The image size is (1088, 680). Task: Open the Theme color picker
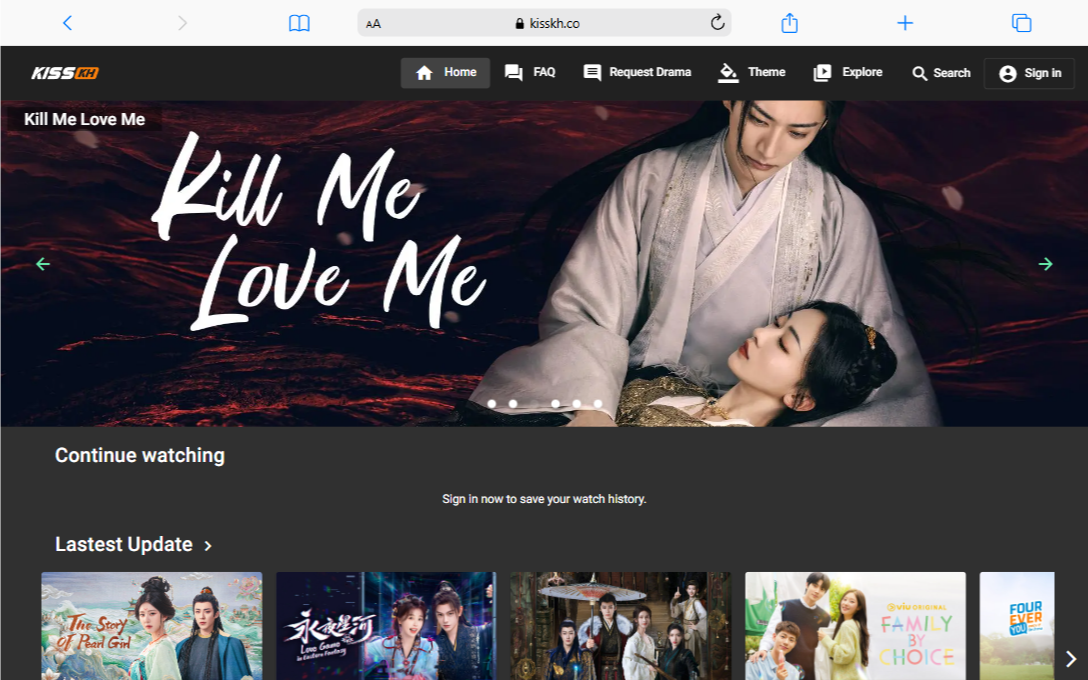(752, 73)
